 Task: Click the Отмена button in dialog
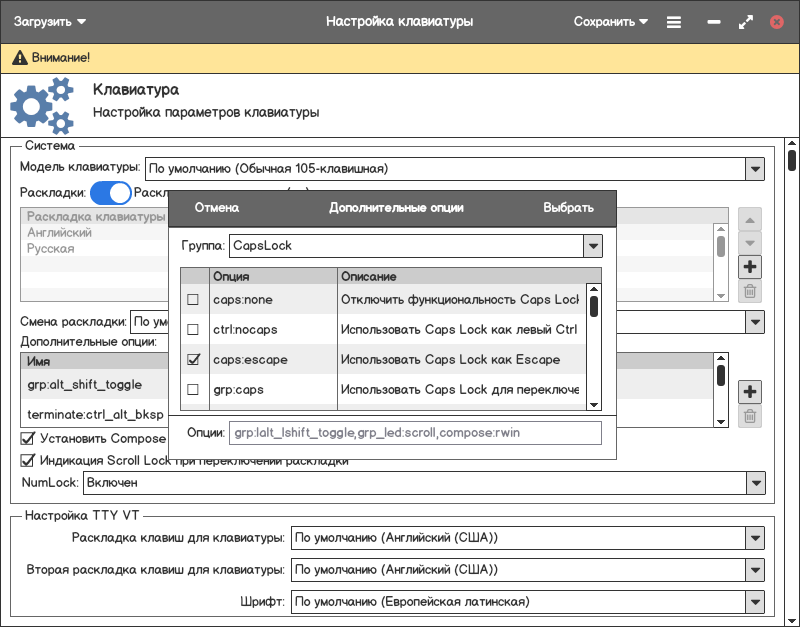(217, 208)
